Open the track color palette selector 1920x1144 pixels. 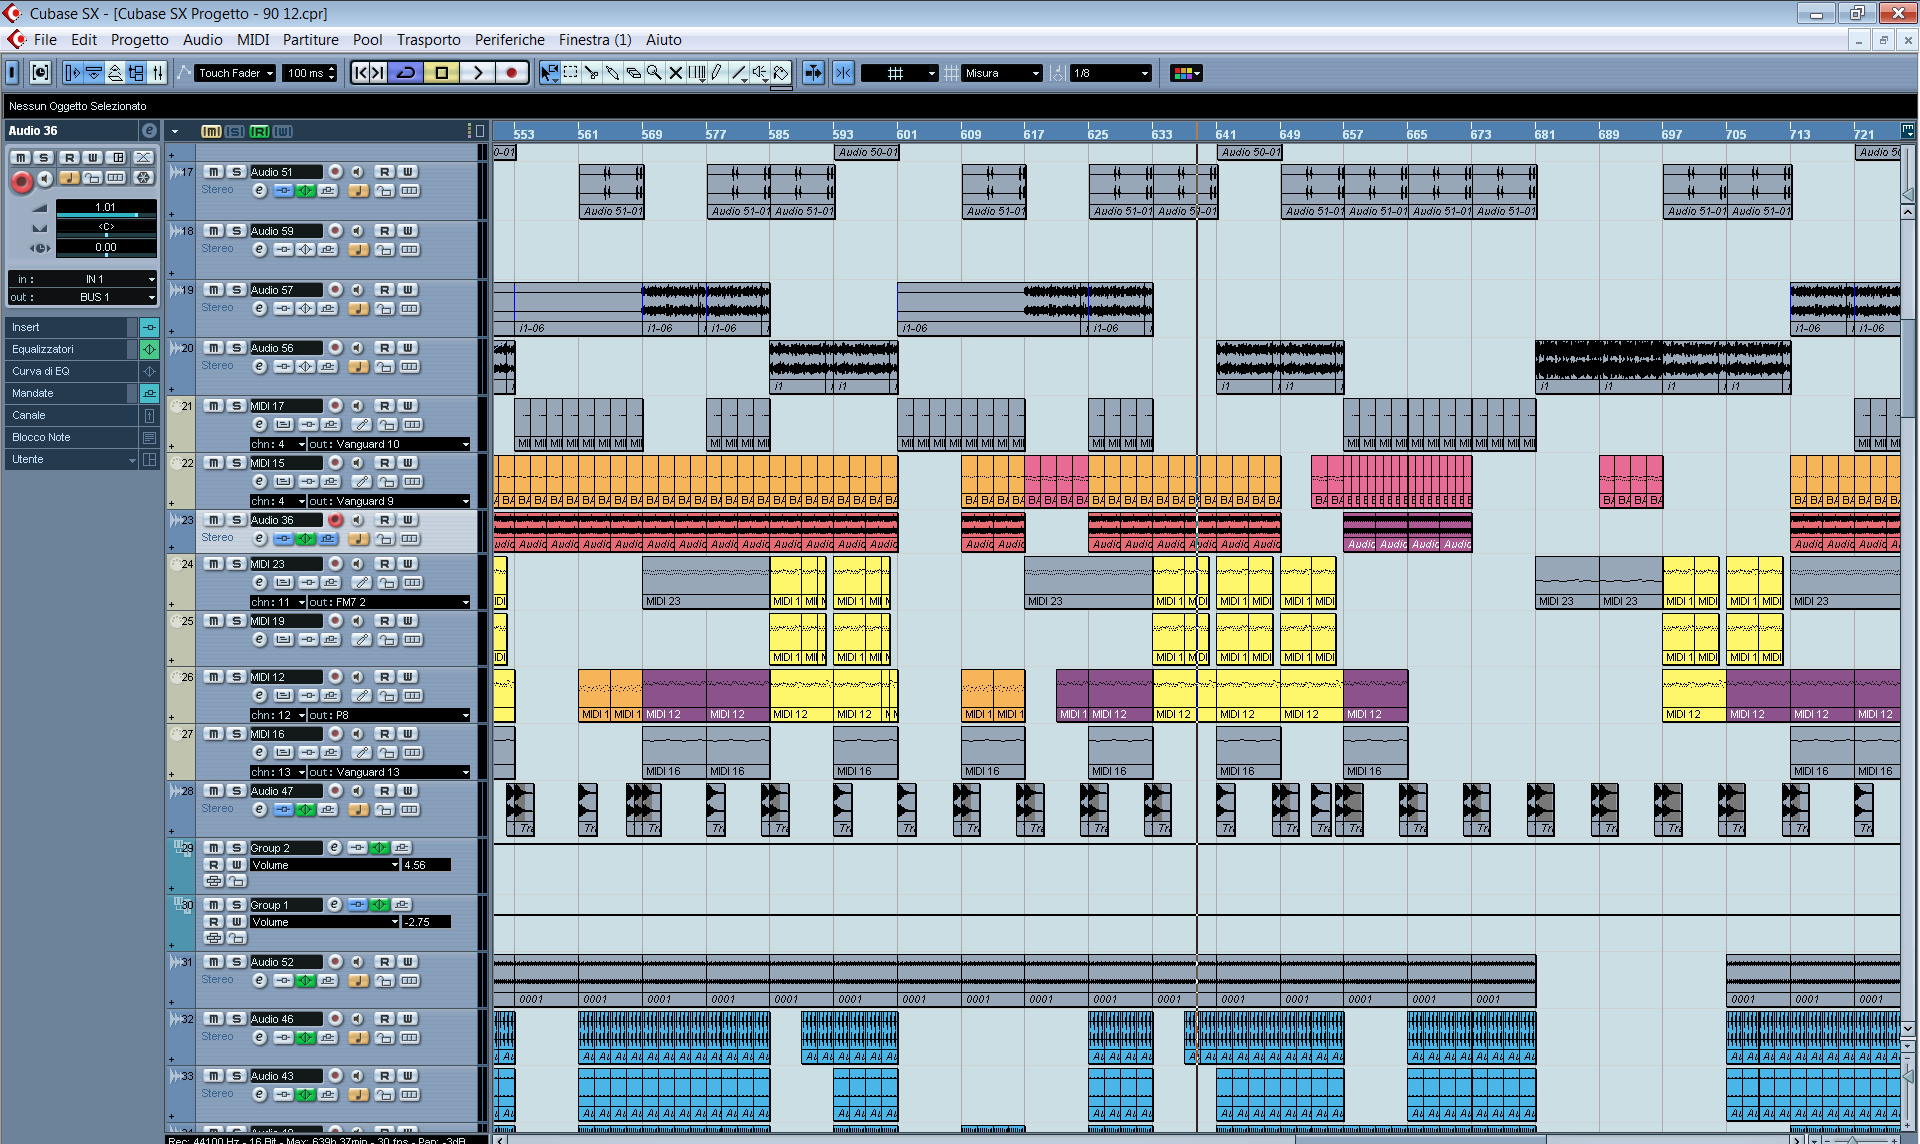coord(1187,74)
